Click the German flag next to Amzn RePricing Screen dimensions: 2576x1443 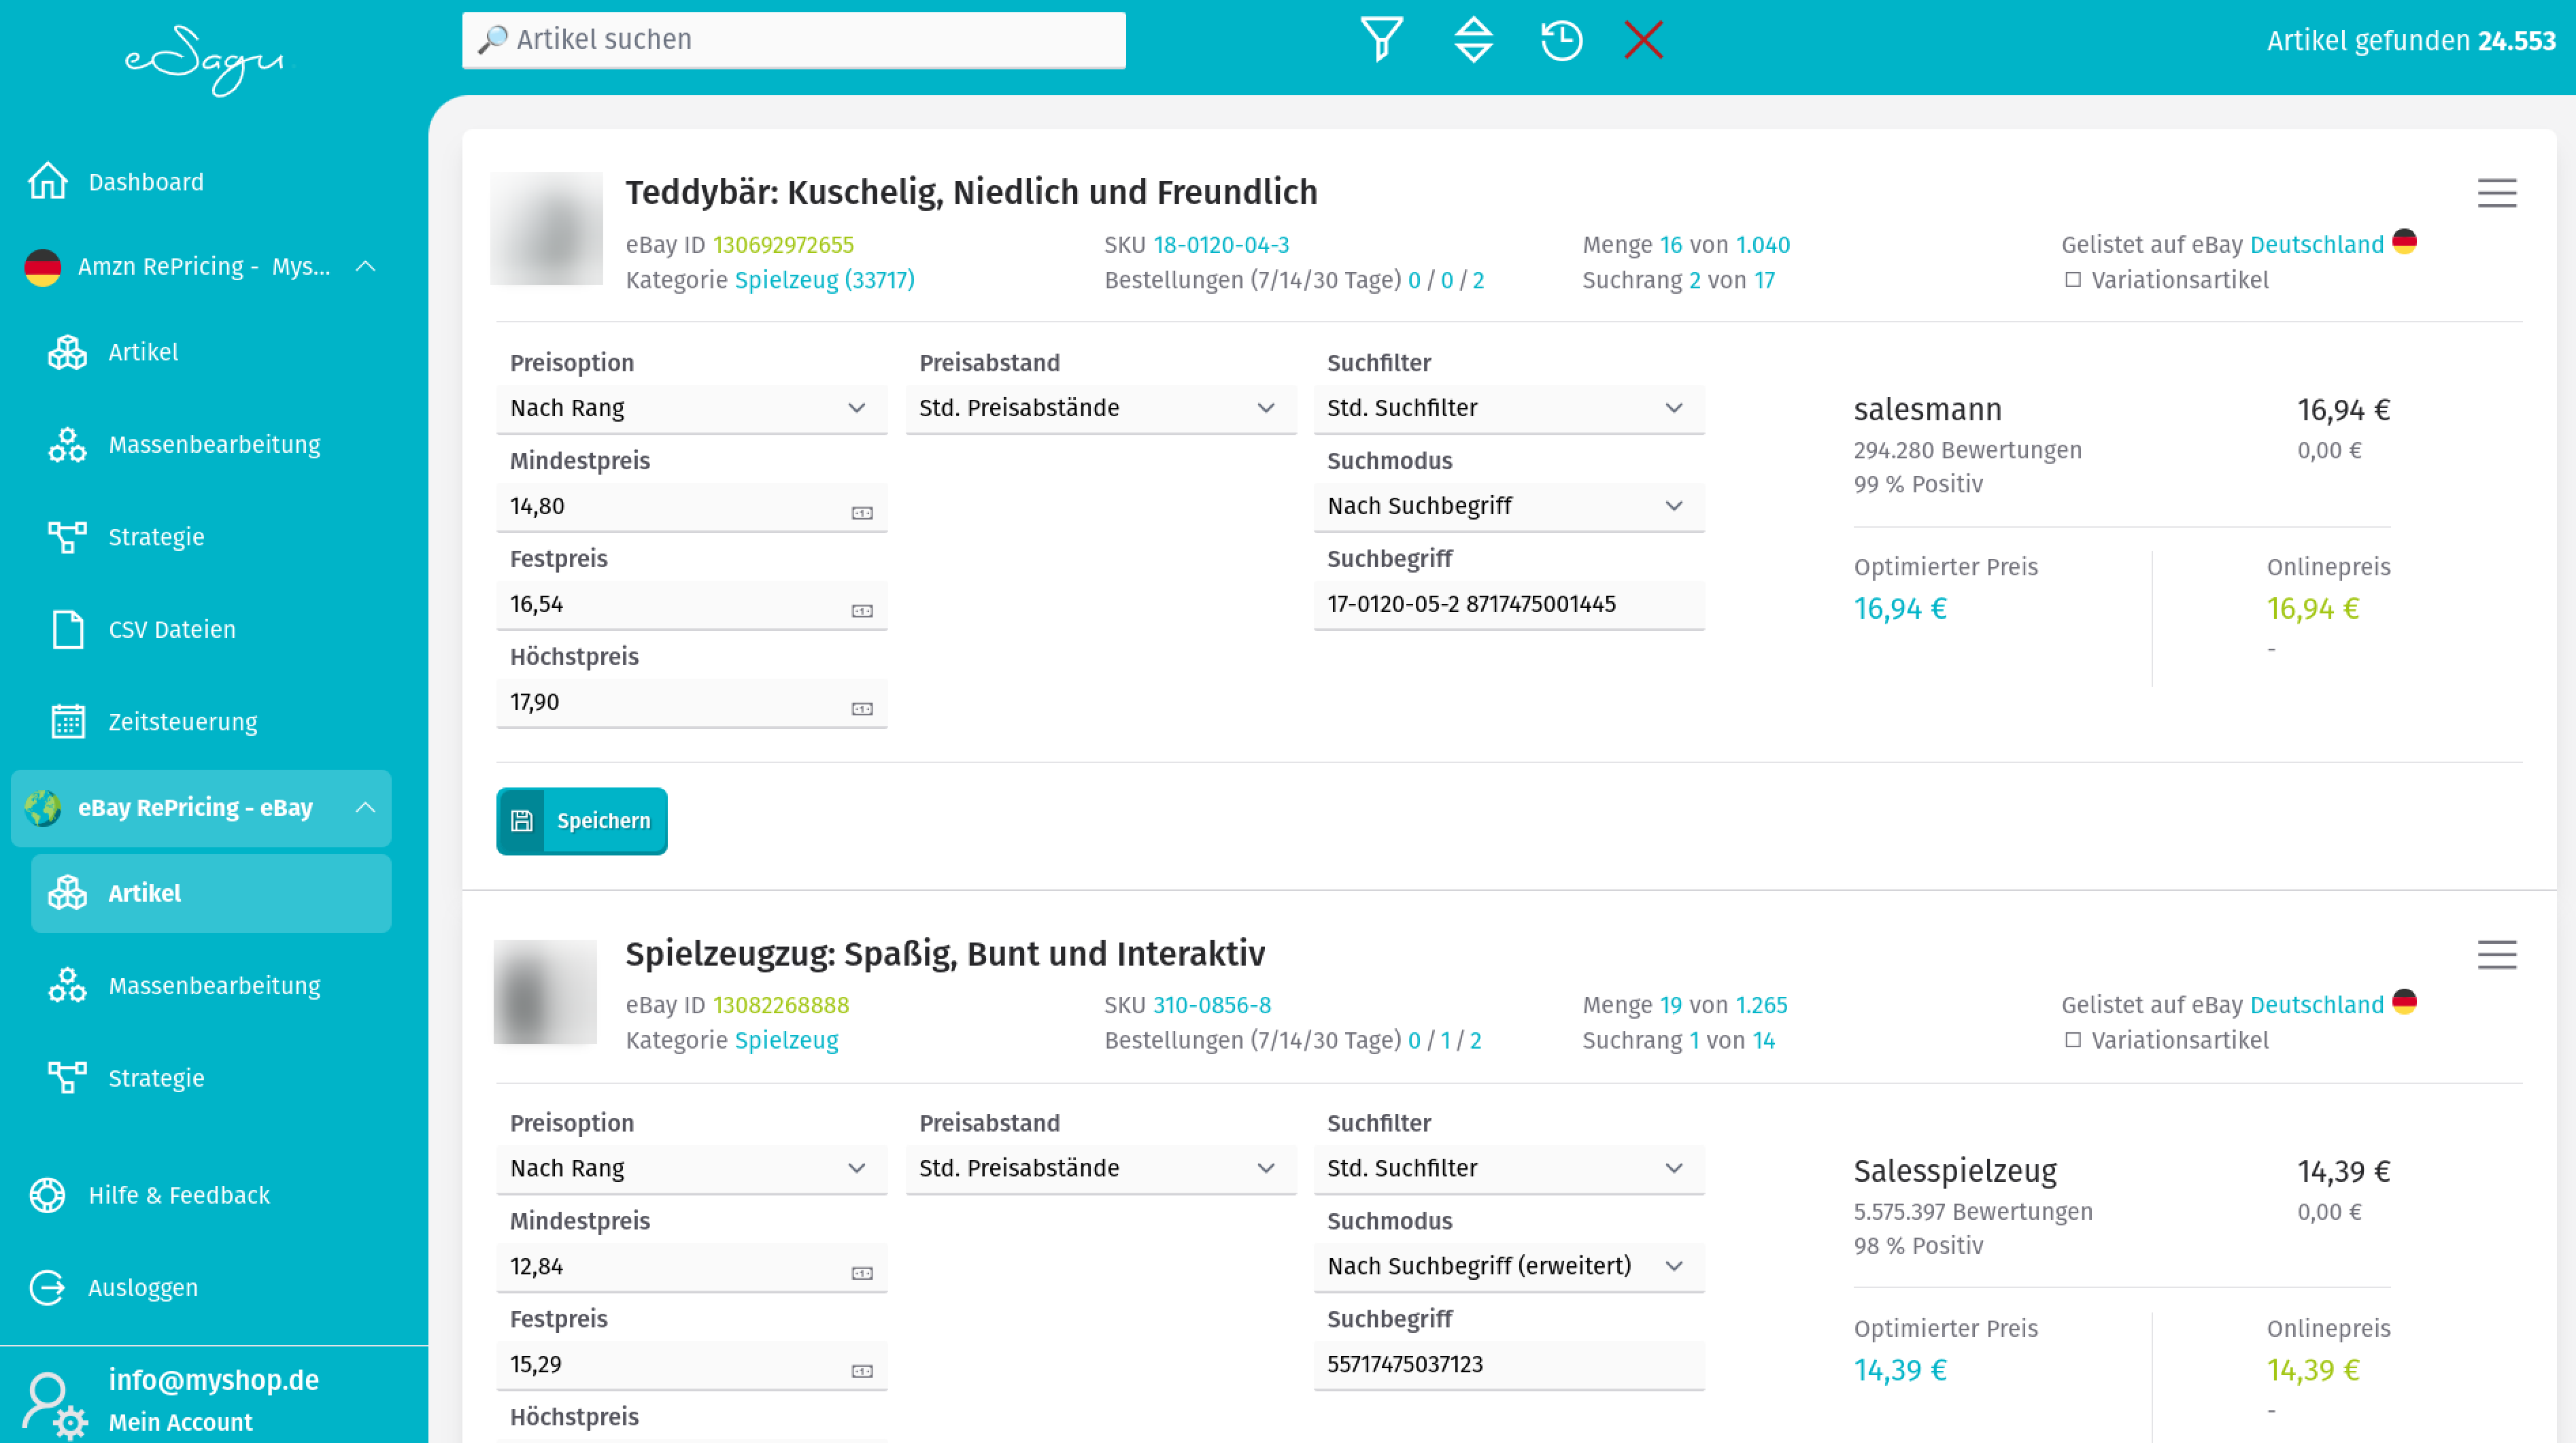43,266
